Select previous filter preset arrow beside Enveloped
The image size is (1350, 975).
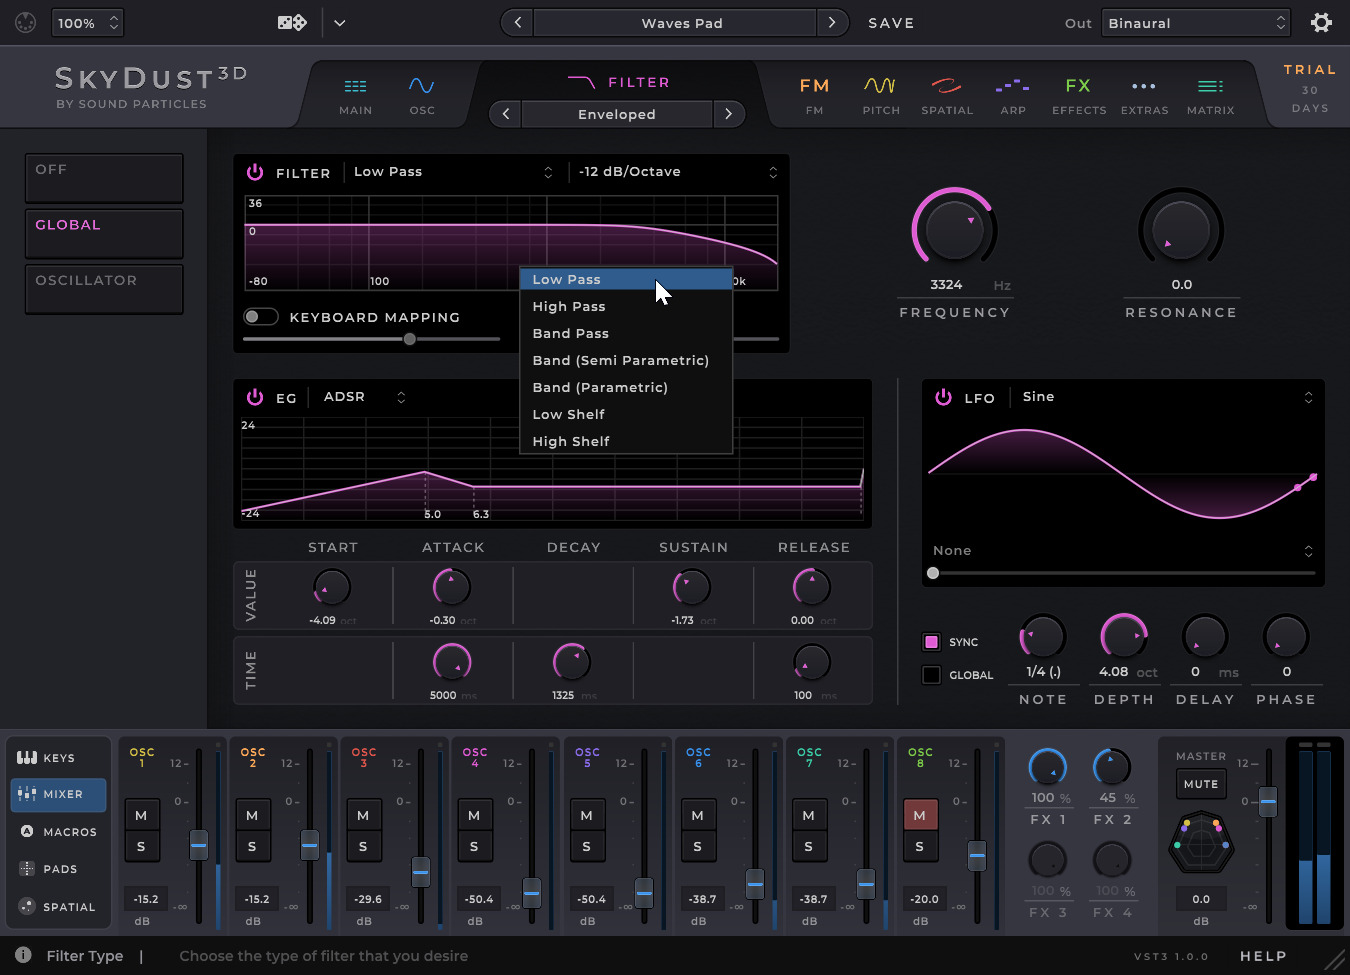click(506, 114)
